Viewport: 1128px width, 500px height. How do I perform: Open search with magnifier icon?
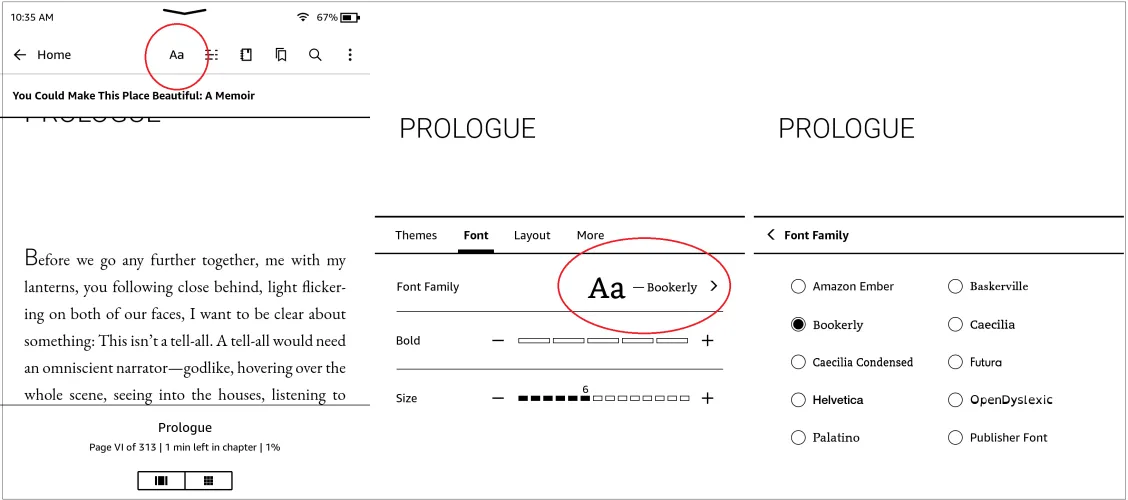click(315, 55)
